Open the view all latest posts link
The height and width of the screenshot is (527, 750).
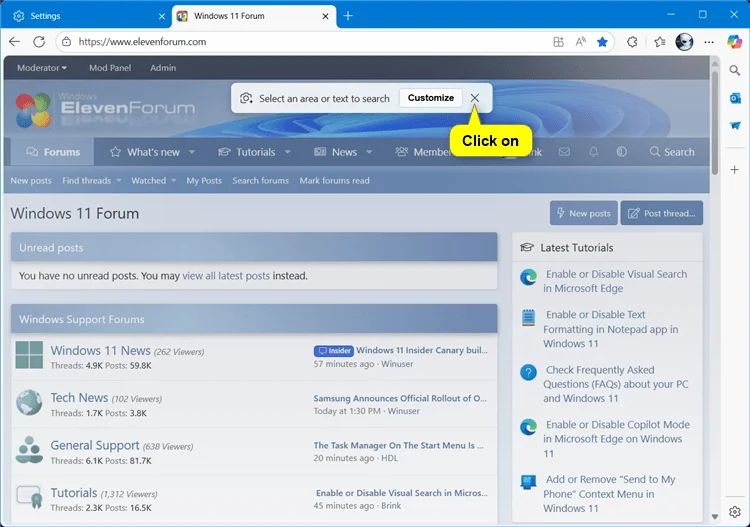tap(226, 276)
